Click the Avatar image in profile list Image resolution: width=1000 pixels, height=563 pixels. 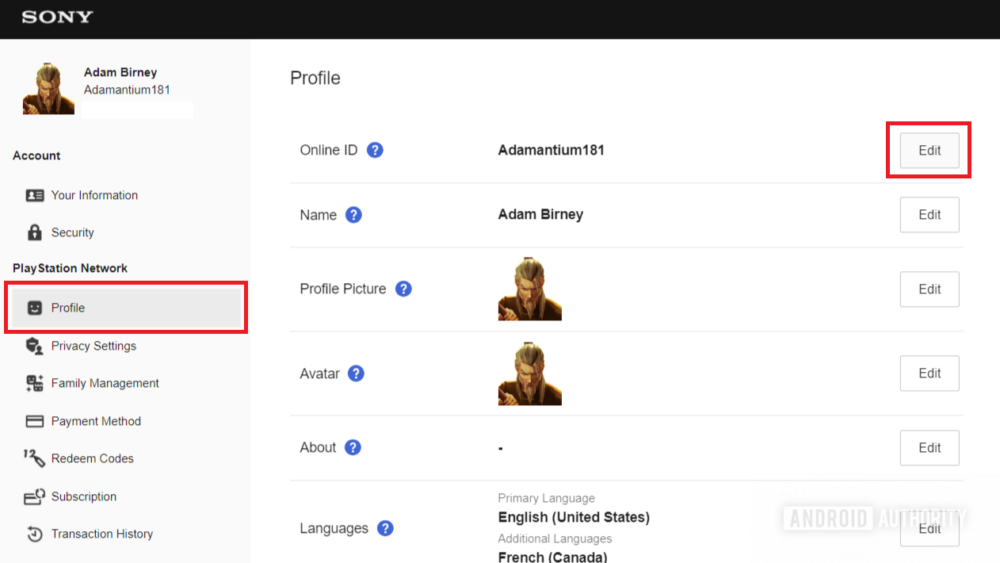coord(530,373)
